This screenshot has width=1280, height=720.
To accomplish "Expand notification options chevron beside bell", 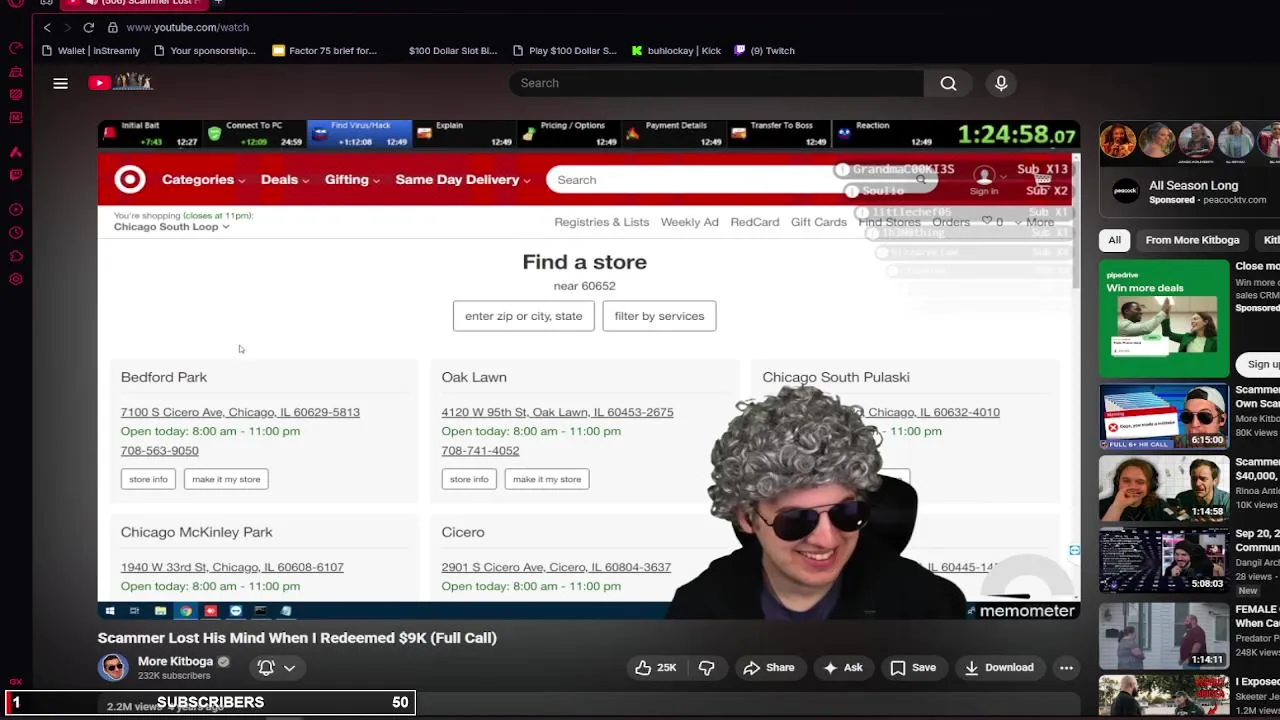I will coord(289,667).
